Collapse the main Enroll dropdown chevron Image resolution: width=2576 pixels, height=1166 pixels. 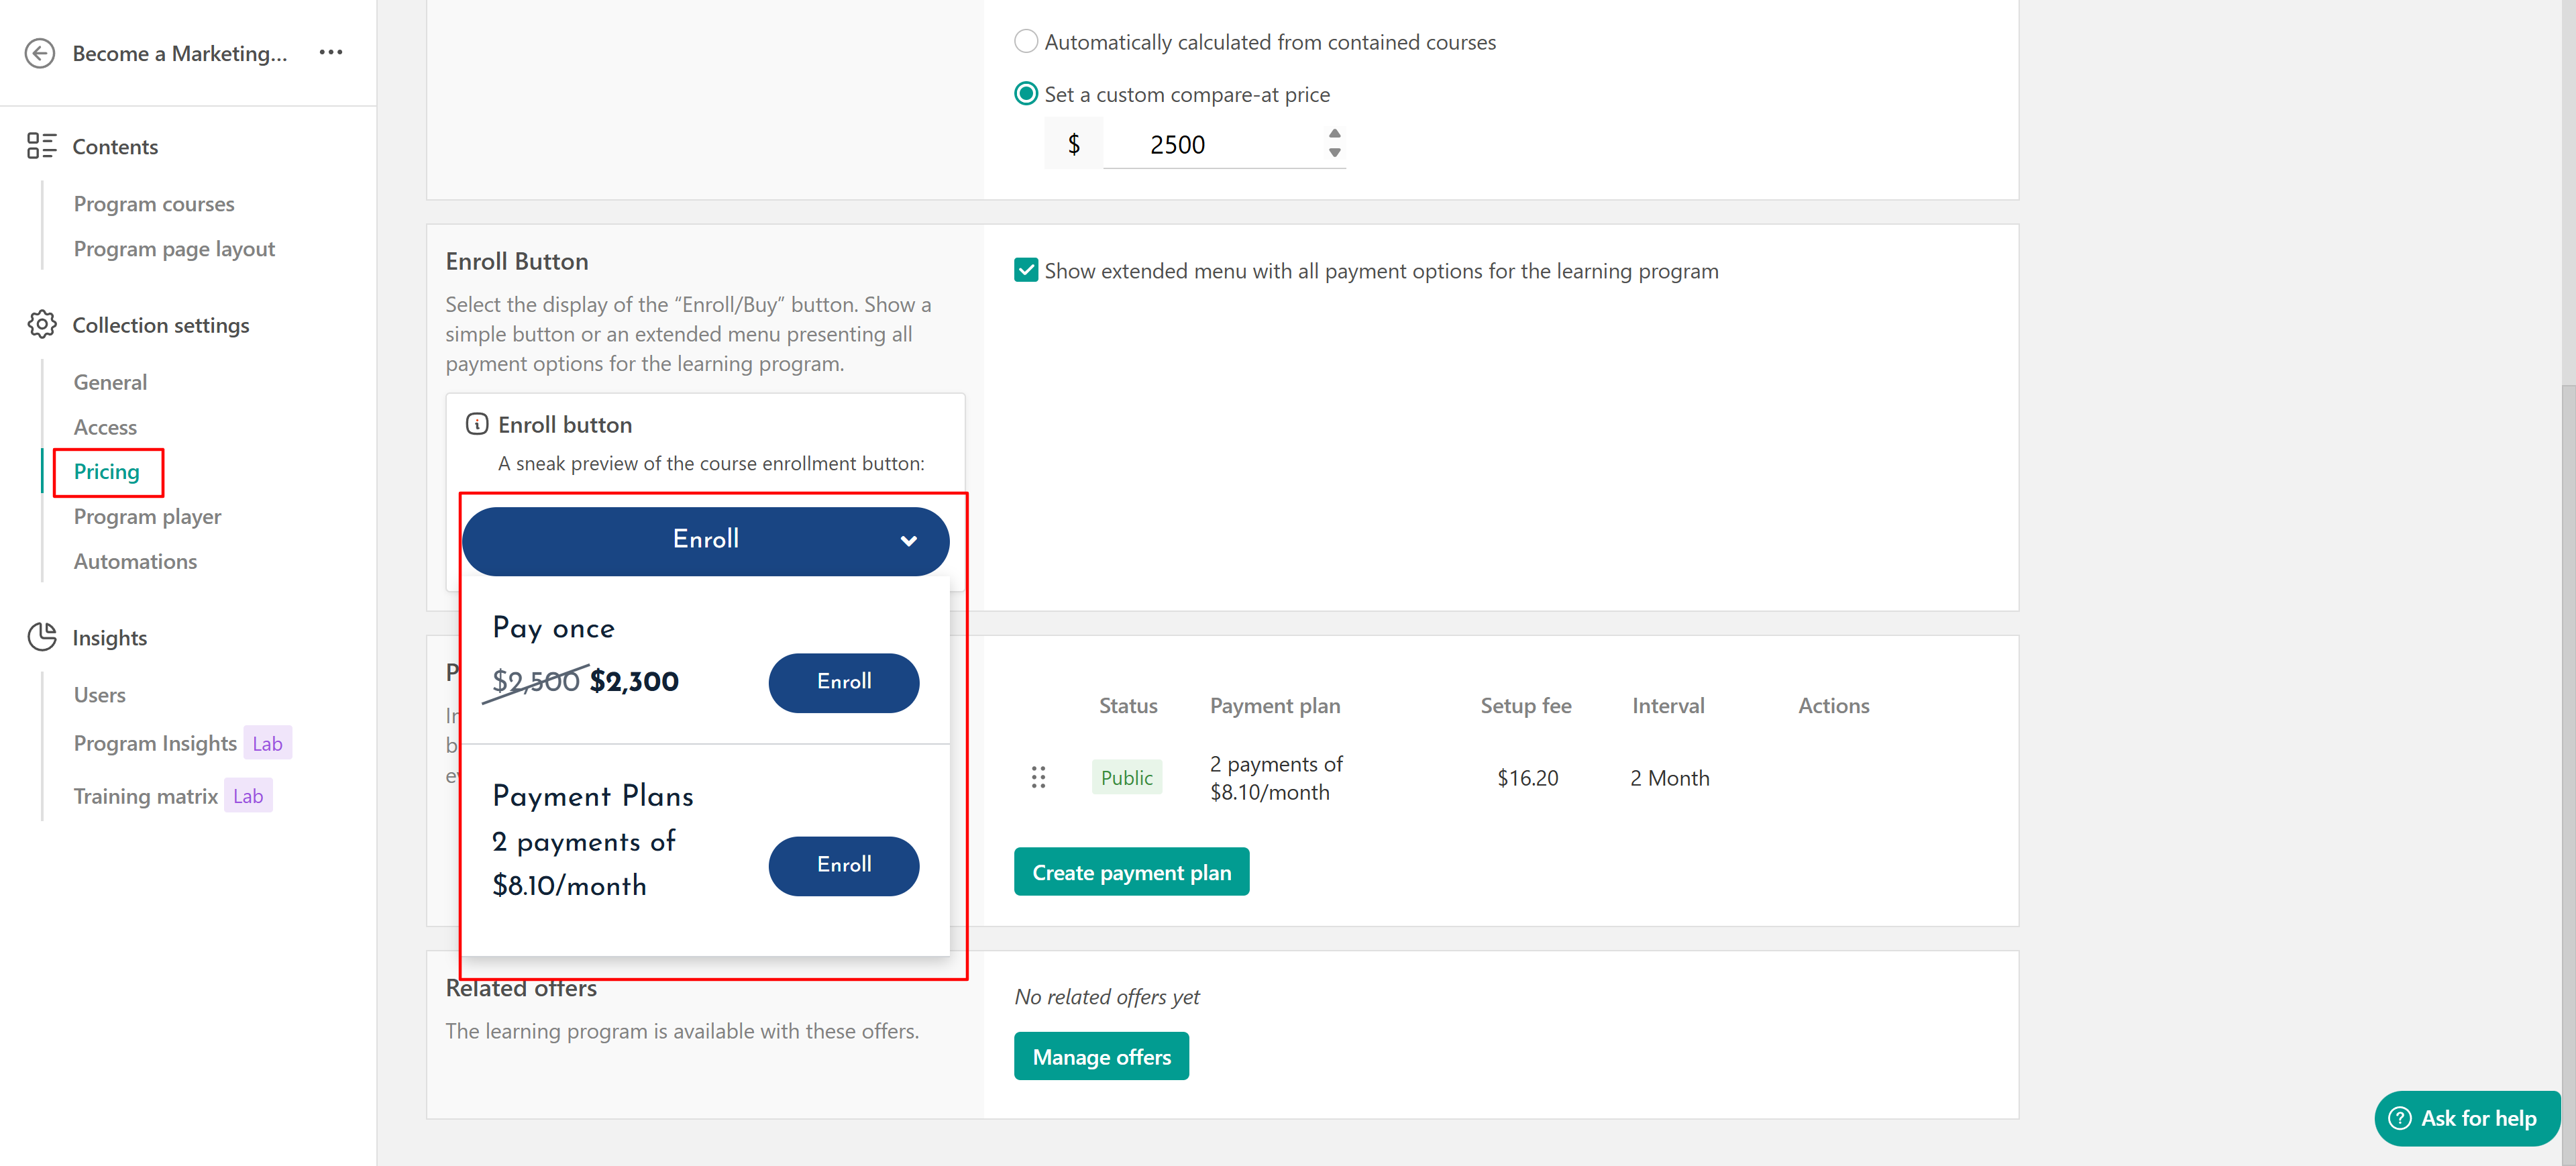(908, 541)
